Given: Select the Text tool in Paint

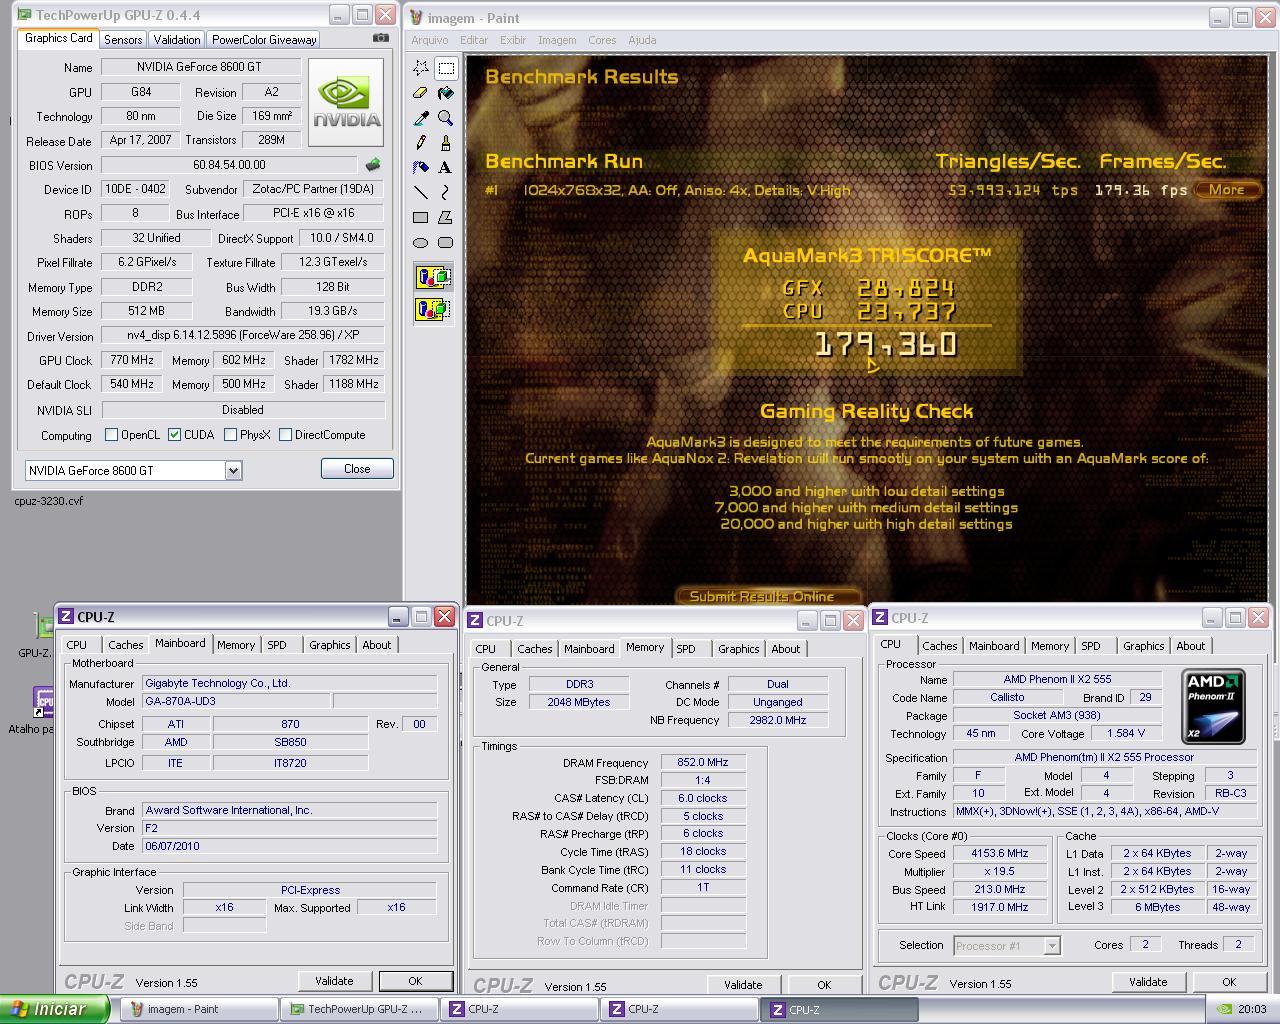Looking at the screenshot, I should pyautogui.click(x=446, y=167).
